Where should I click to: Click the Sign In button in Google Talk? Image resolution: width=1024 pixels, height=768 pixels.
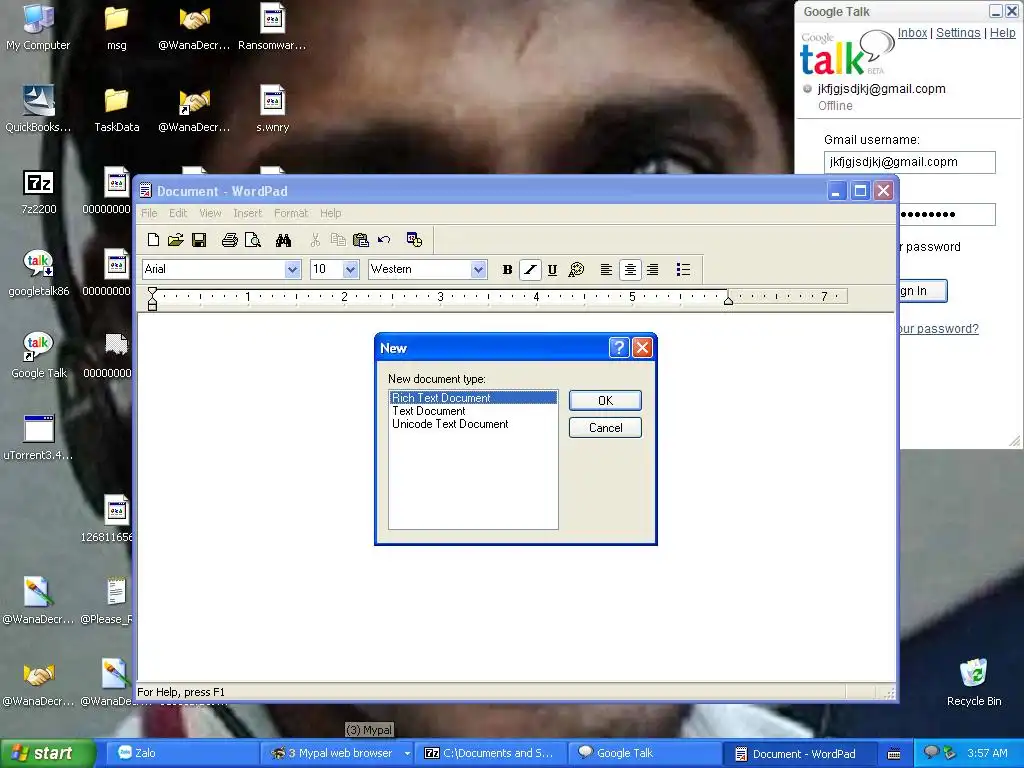[x=923, y=291]
